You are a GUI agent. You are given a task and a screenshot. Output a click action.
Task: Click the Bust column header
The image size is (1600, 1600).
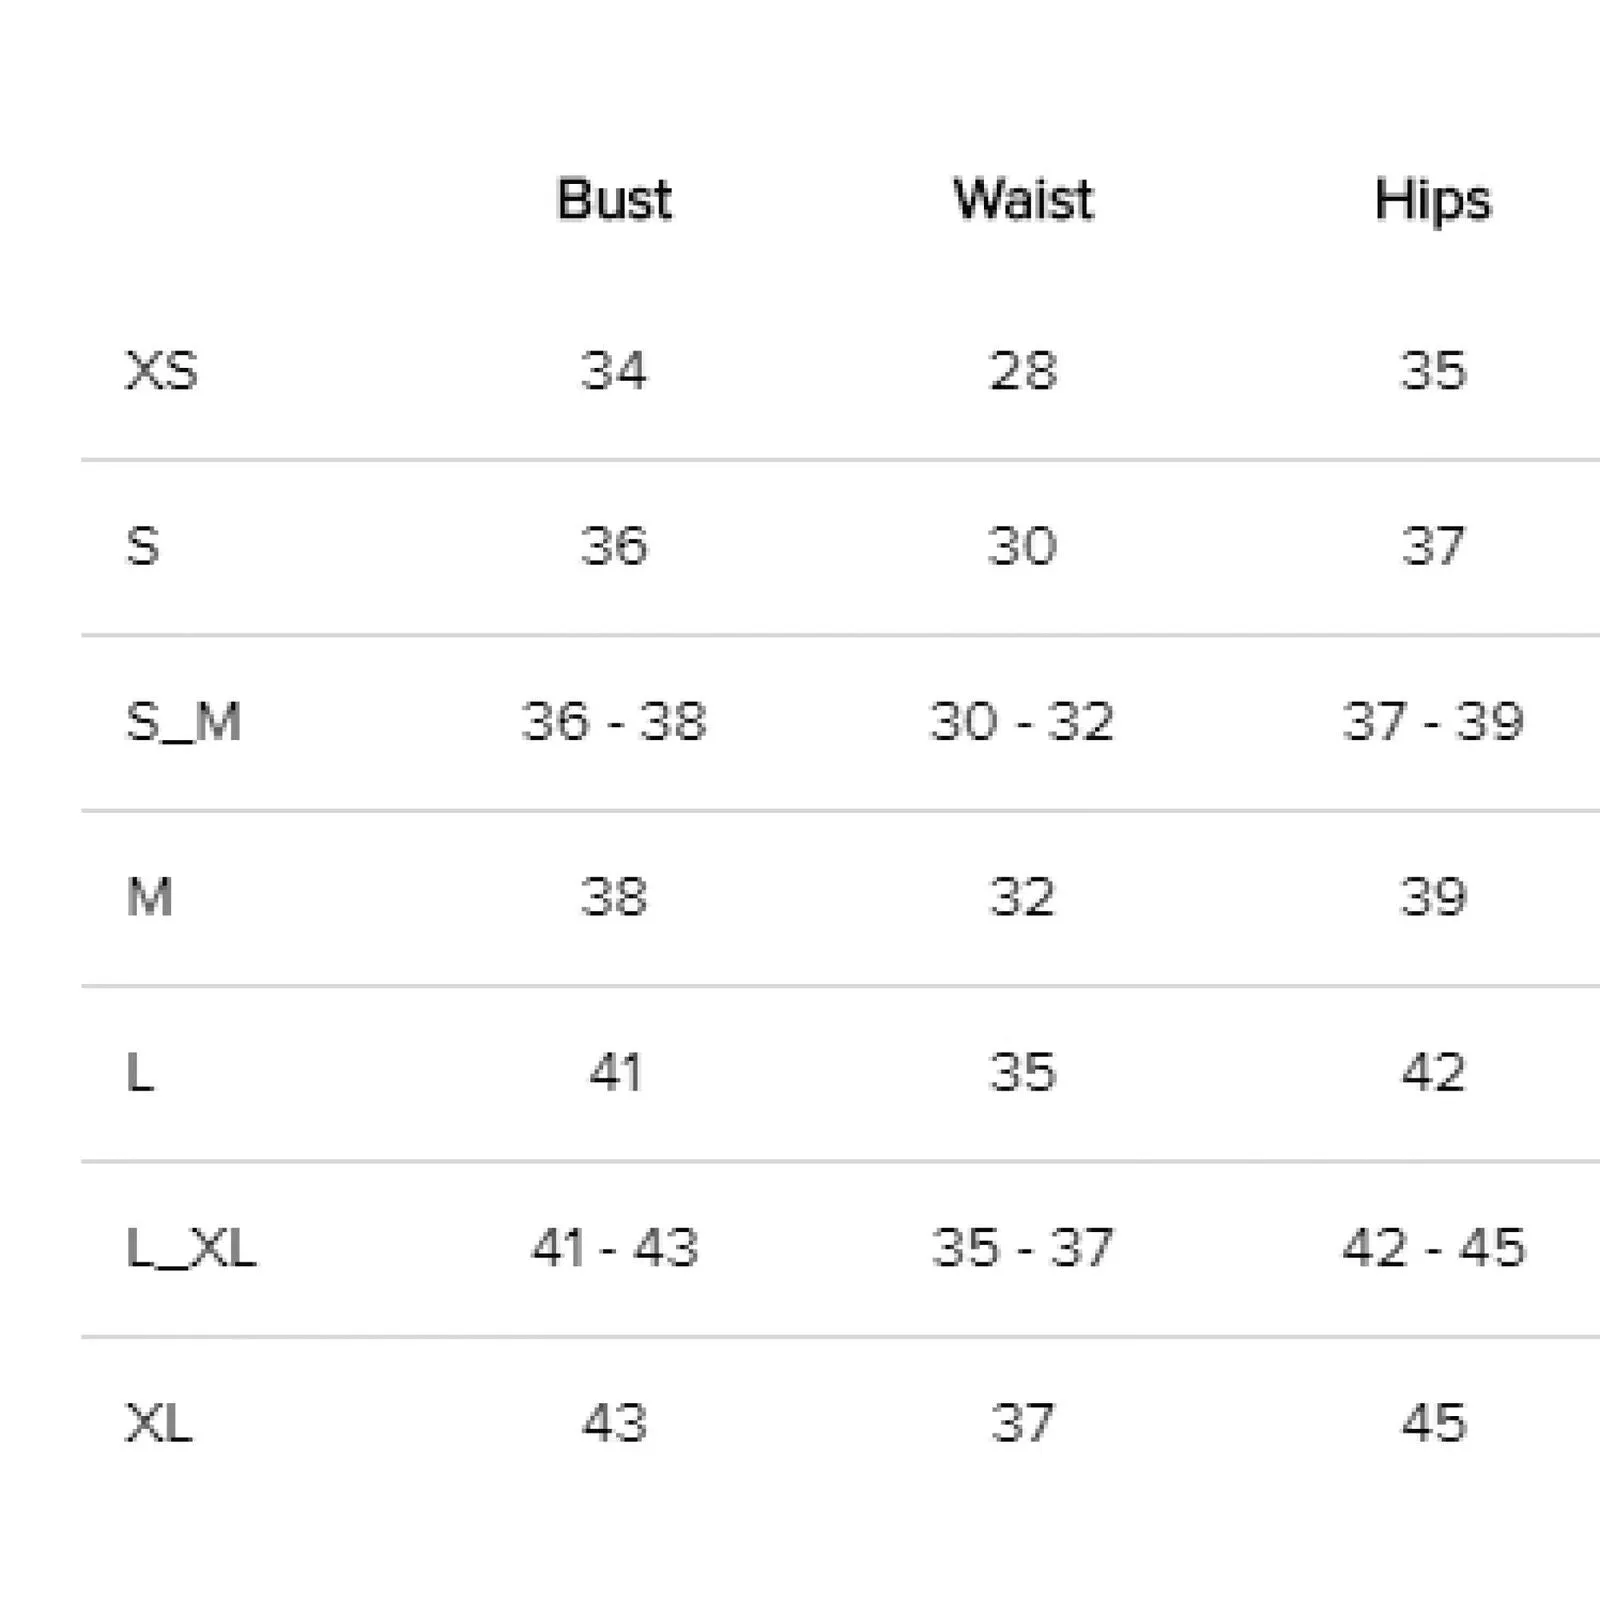[x=614, y=199]
